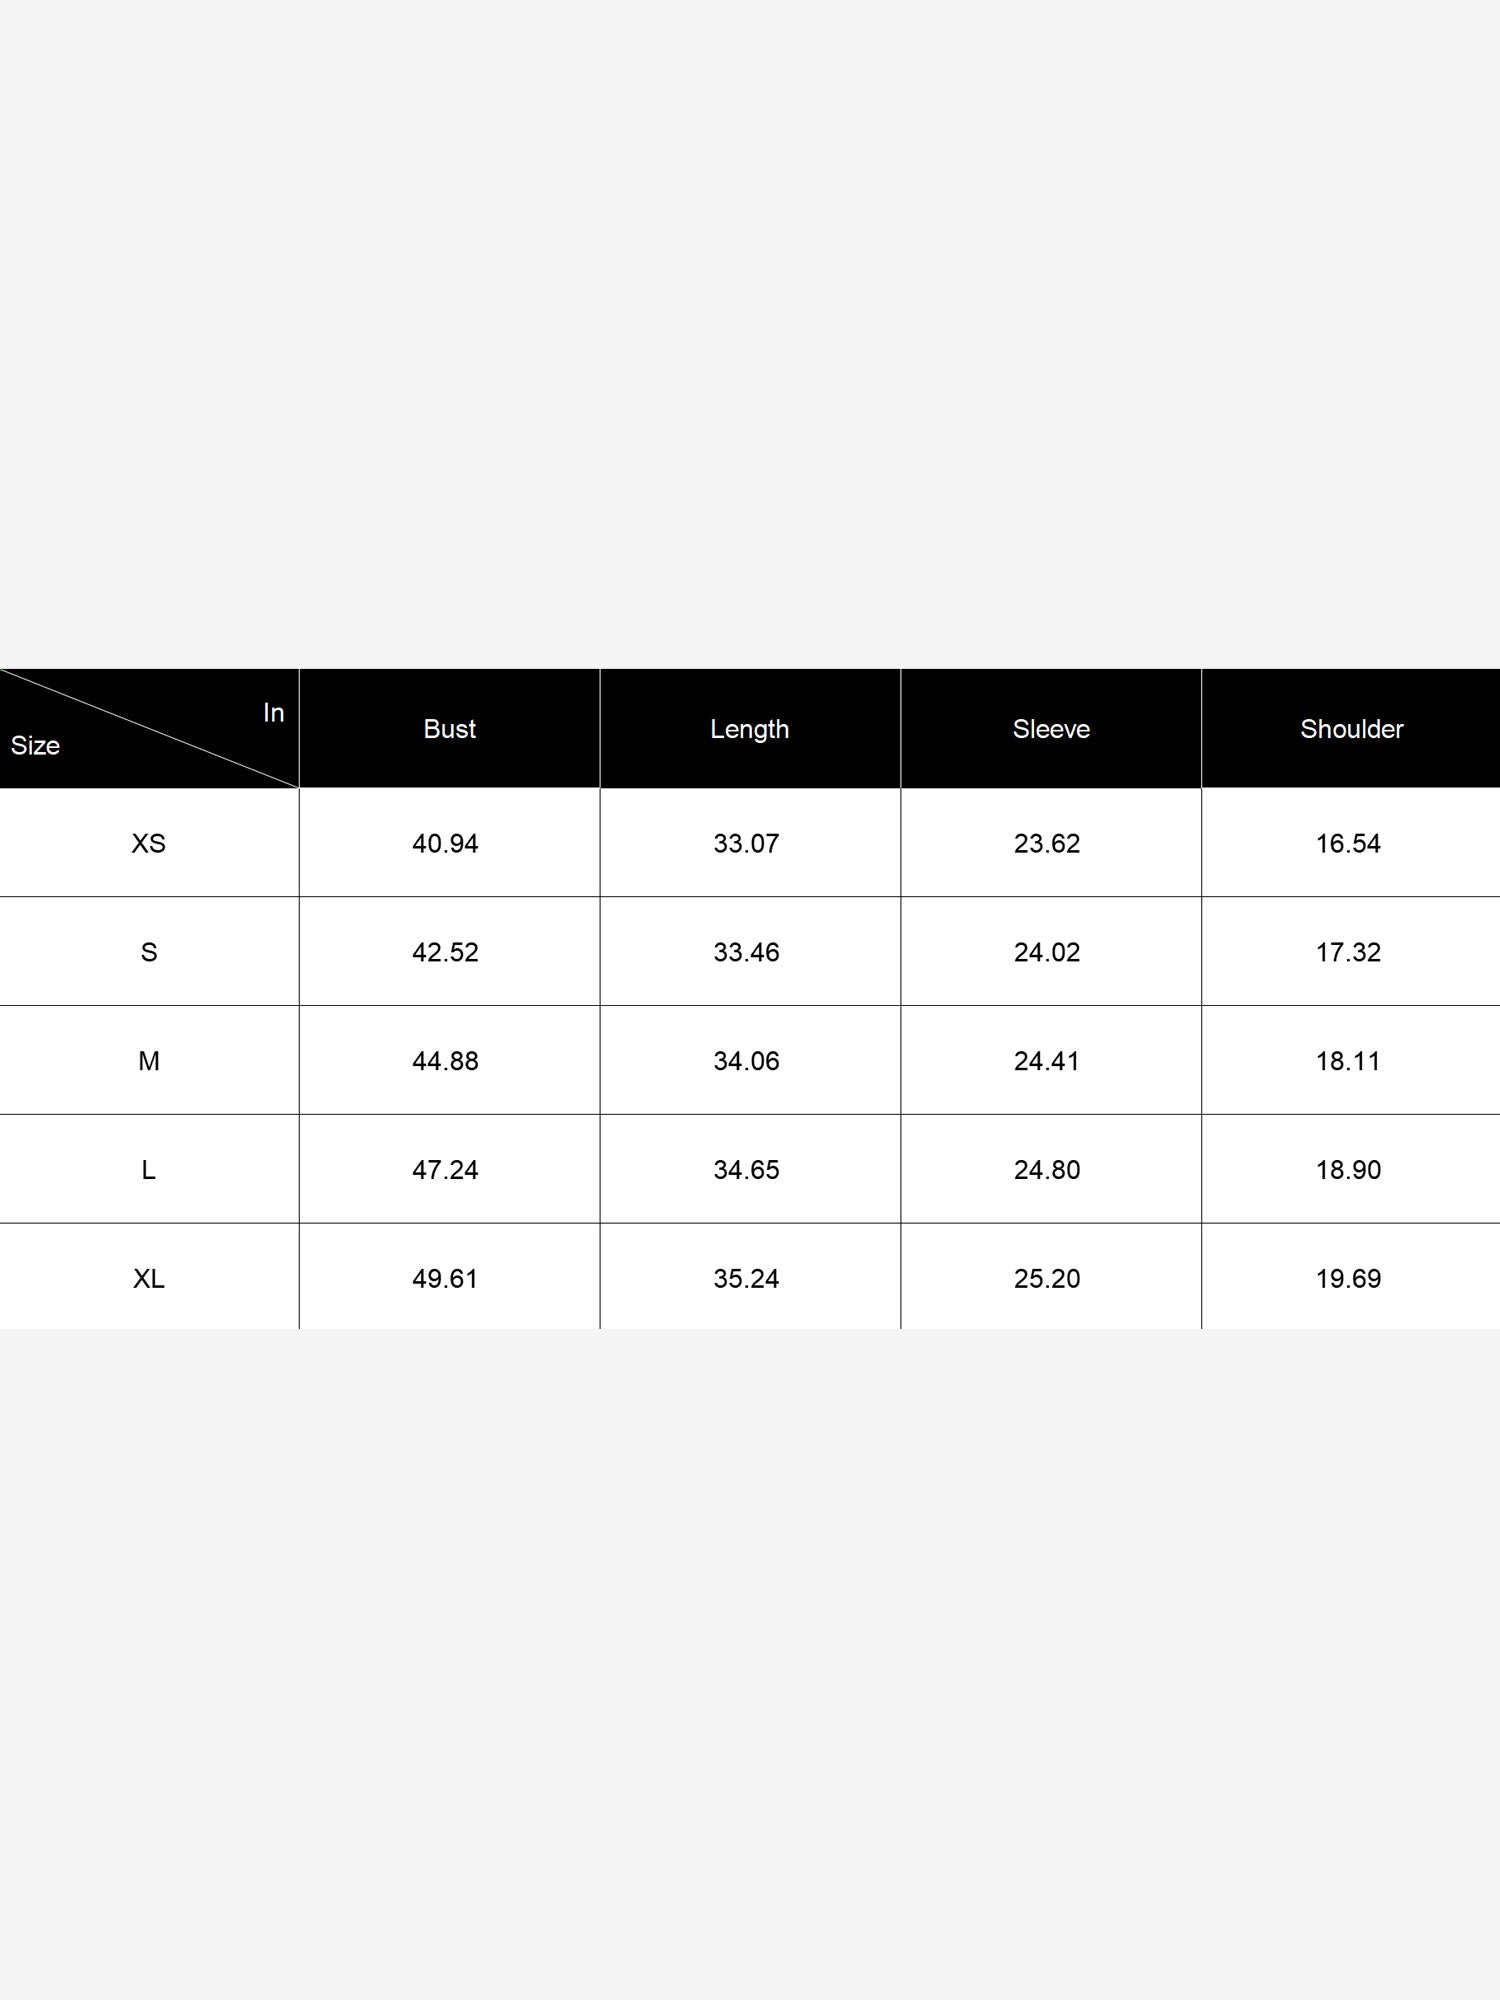Click the XS shoulder value 16.54
The height and width of the screenshot is (2000, 1500).
(x=1348, y=844)
